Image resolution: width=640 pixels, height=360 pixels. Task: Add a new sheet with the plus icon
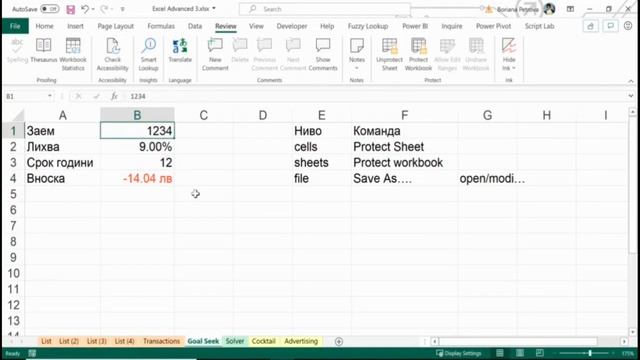coord(339,341)
